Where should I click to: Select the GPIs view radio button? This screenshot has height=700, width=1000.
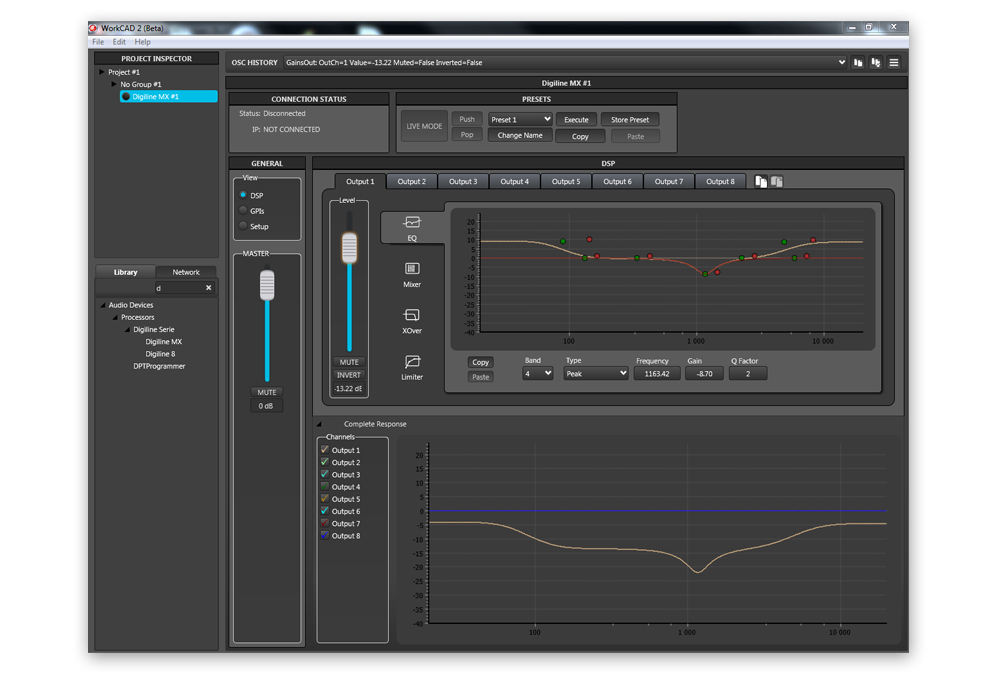[x=243, y=211]
